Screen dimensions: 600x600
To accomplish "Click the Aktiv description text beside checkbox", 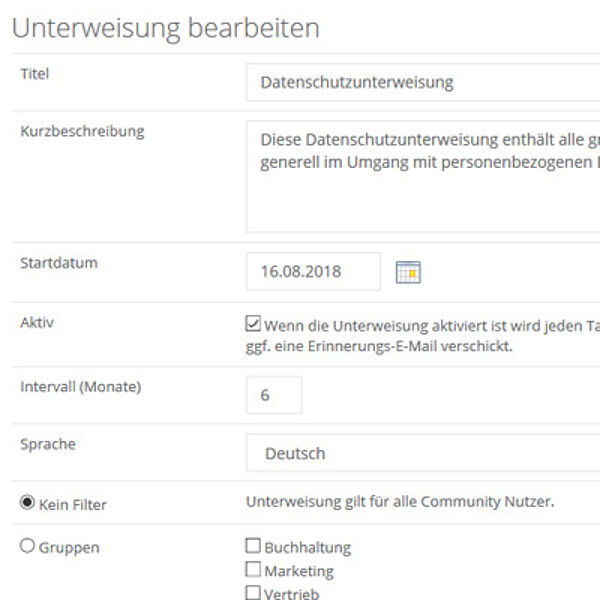I will [422, 336].
